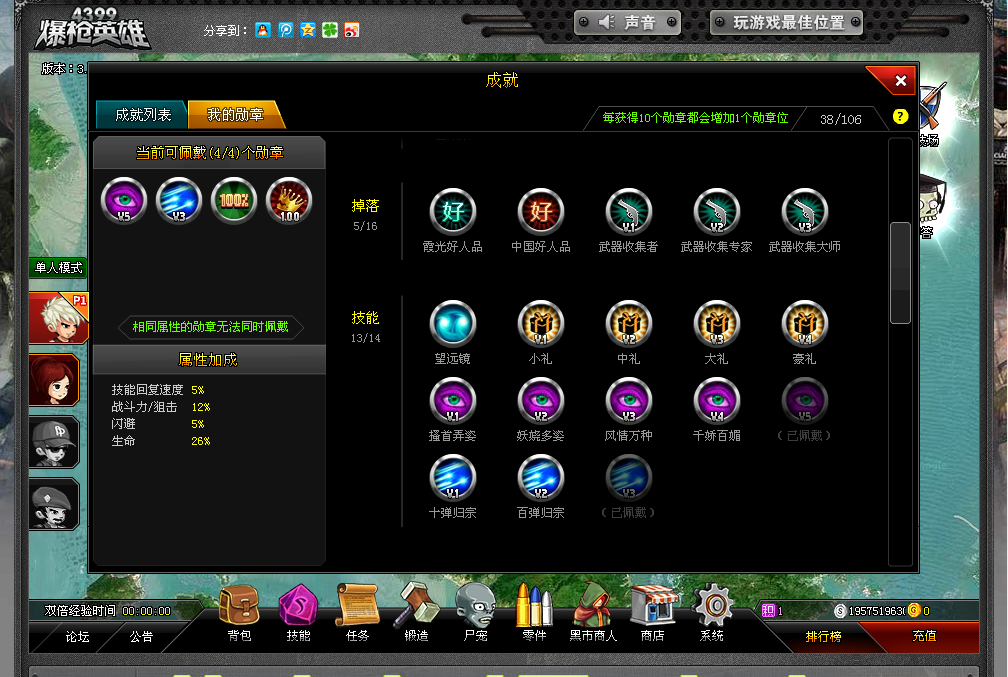Click the equipped purple eye V5 medal slot
Image resolution: width=1008 pixels, height=677 pixels.
[124, 201]
